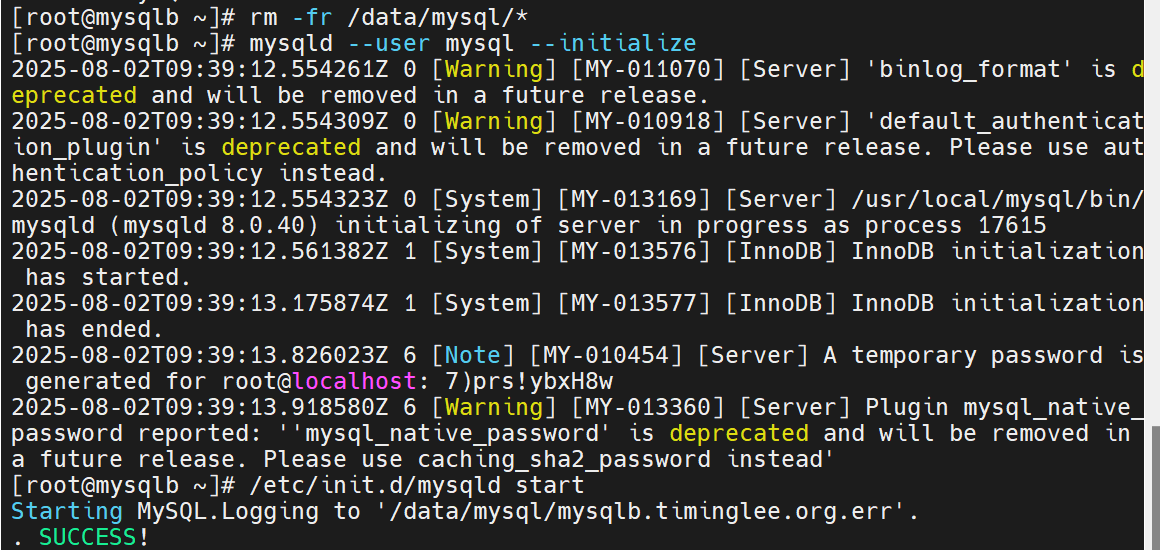
Task: Click timestamp '2025-08-02T09:39:13.175874Z'
Action: (199, 303)
